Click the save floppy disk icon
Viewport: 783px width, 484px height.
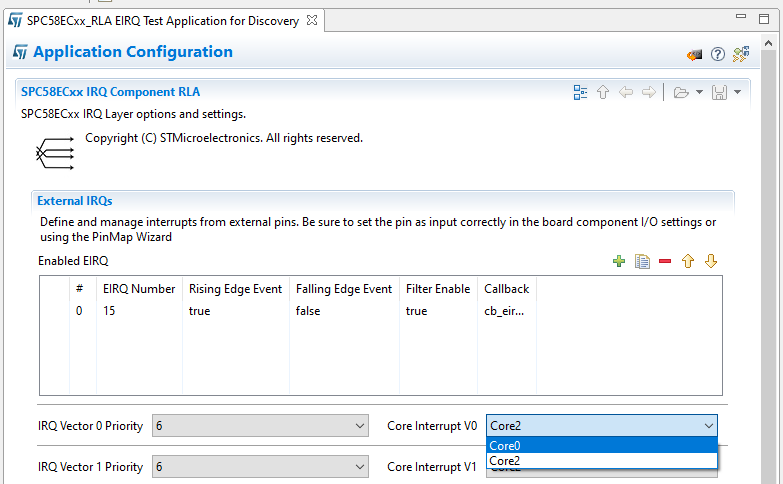(x=719, y=92)
